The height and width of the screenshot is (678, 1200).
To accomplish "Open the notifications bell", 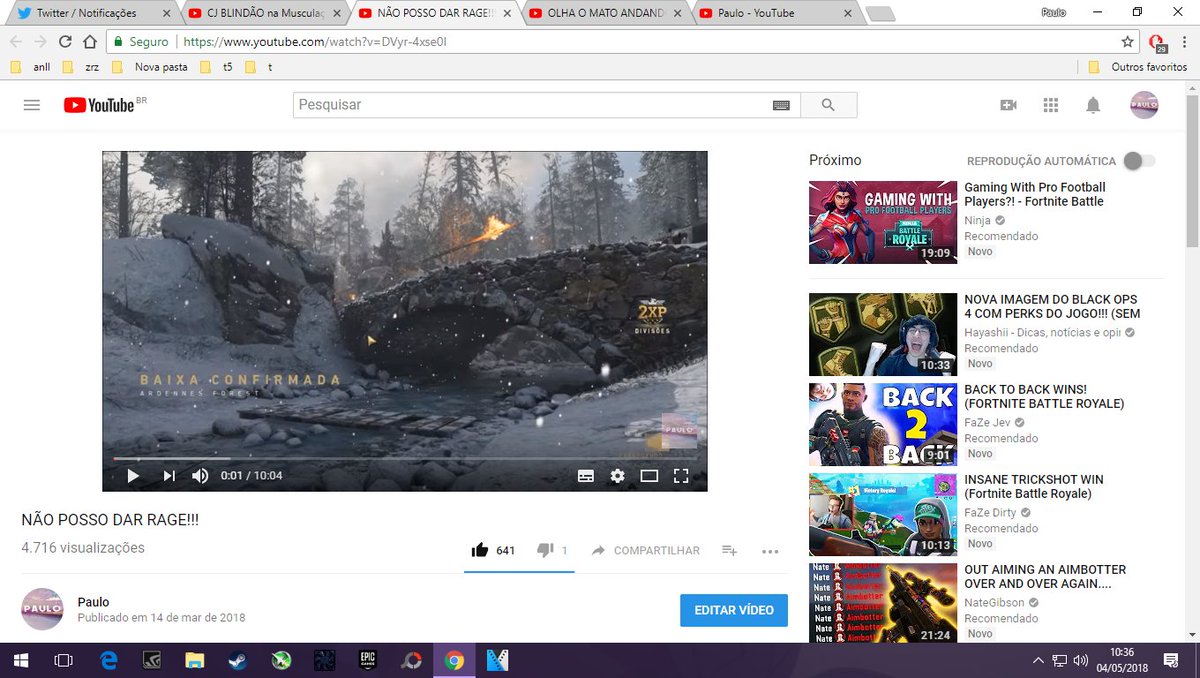I will click(x=1093, y=105).
